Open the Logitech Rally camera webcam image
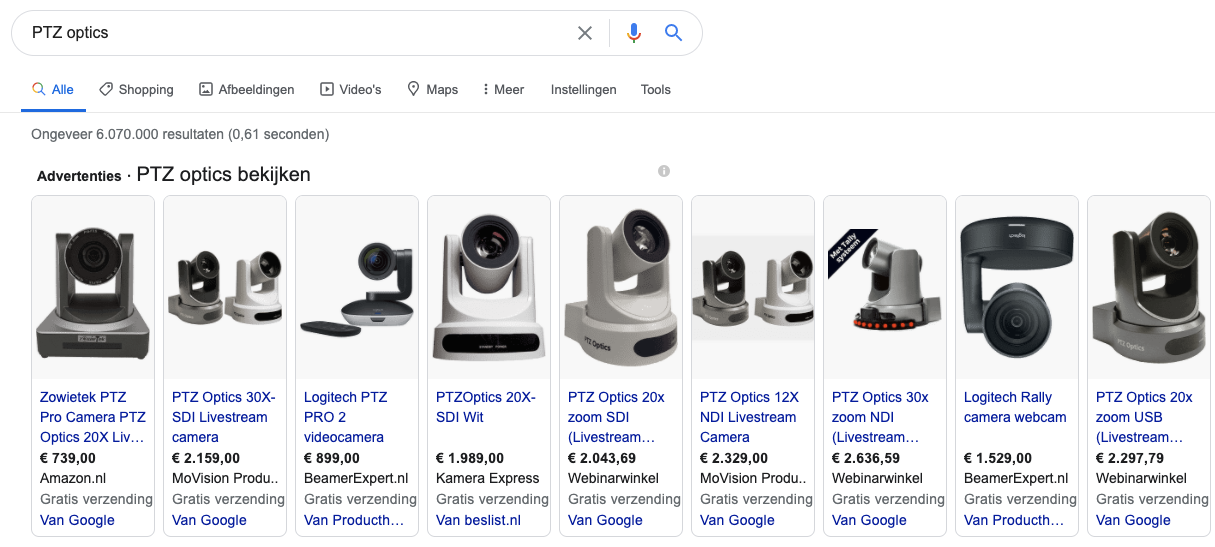Screen dimensions: 1215x547 pyautogui.click(x=1017, y=287)
